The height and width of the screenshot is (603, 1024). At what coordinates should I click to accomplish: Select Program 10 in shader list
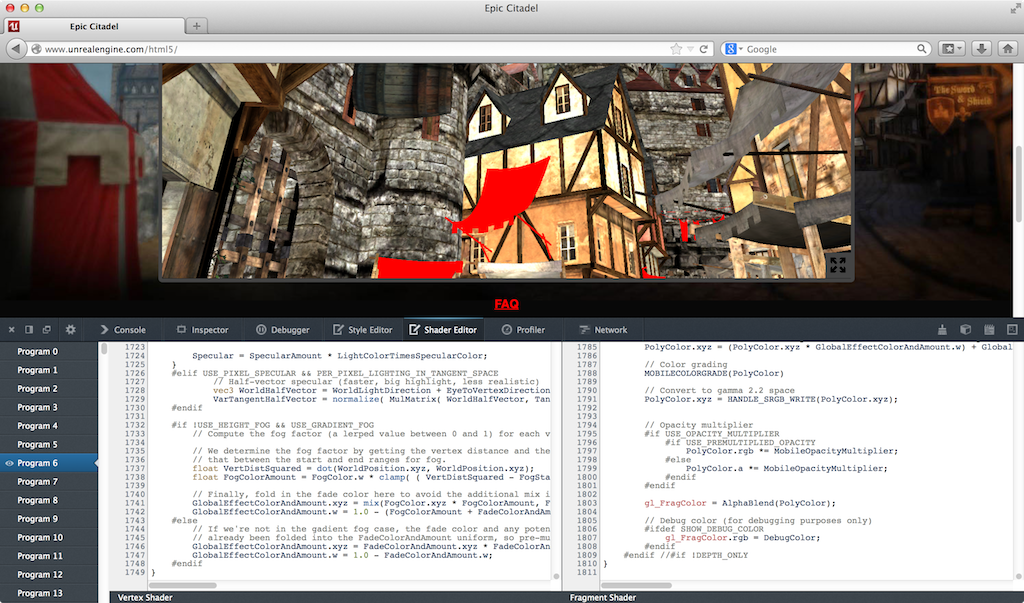click(49, 538)
